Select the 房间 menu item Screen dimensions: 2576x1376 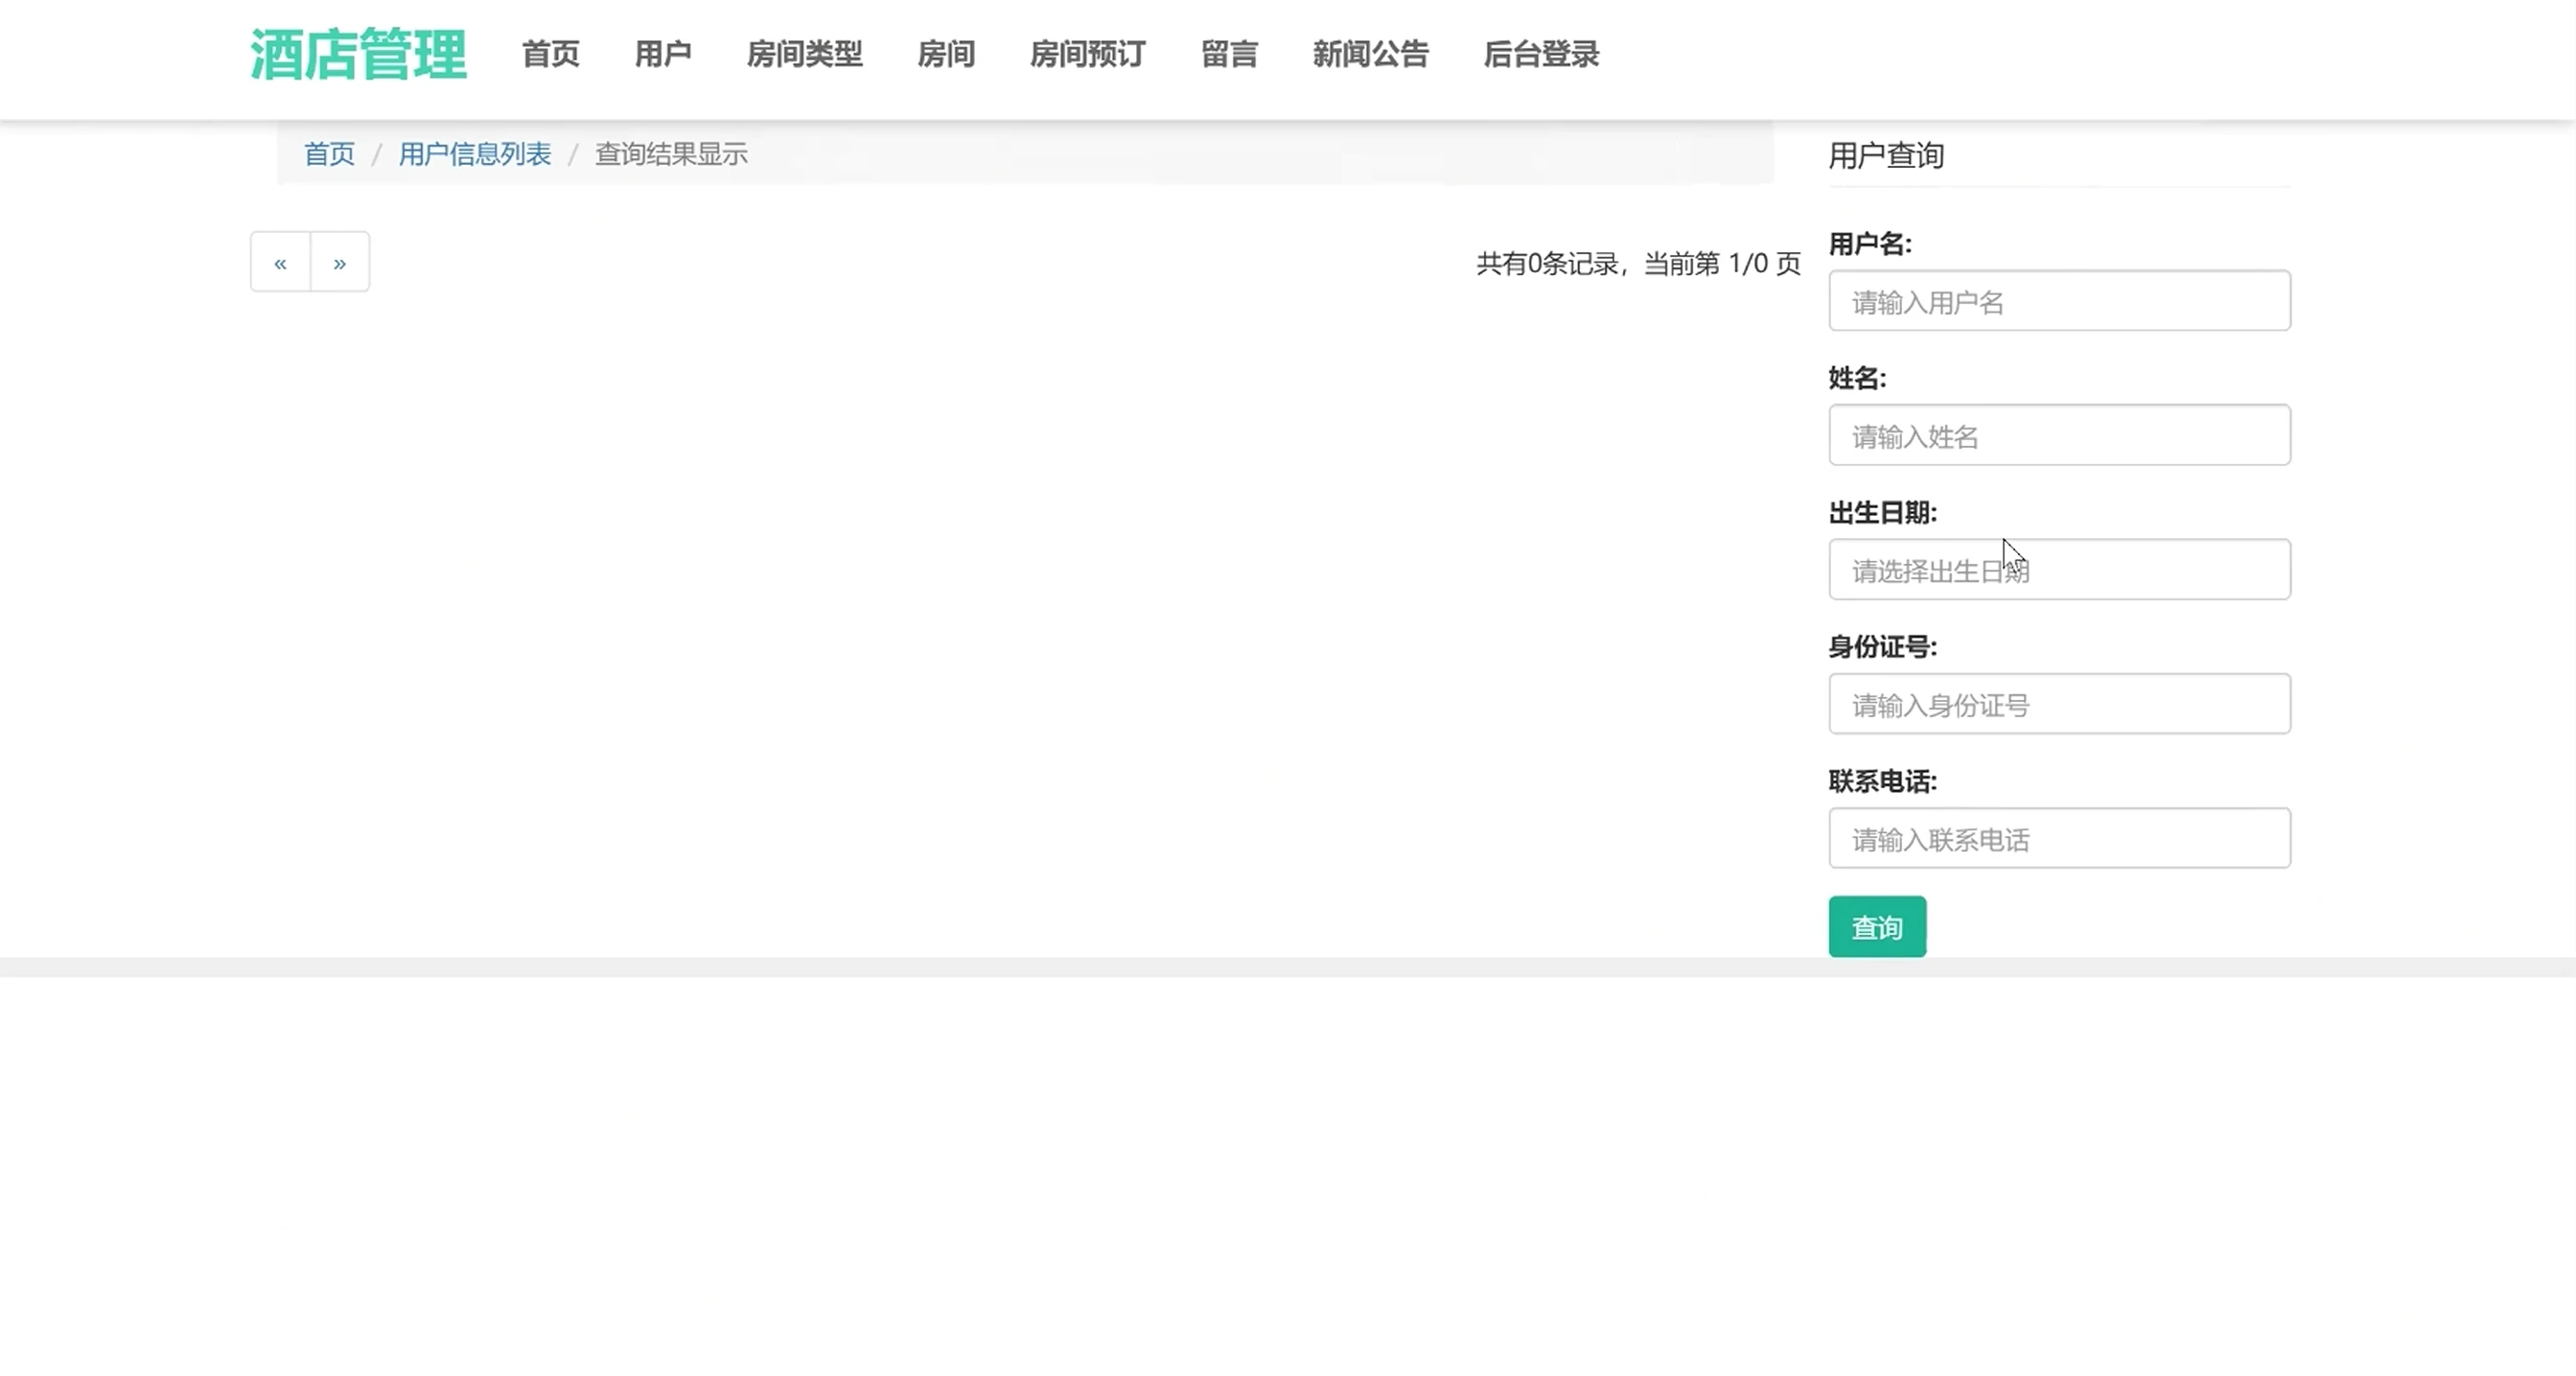click(945, 54)
